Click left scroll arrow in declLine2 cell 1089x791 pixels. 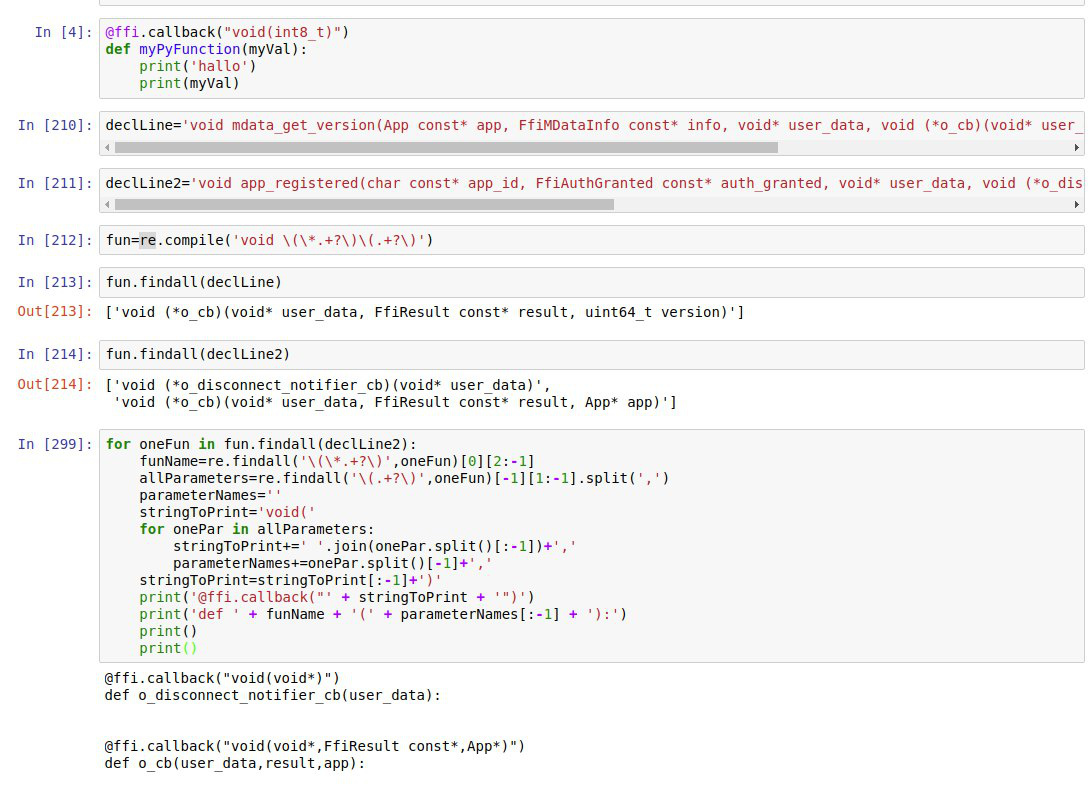coord(108,204)
